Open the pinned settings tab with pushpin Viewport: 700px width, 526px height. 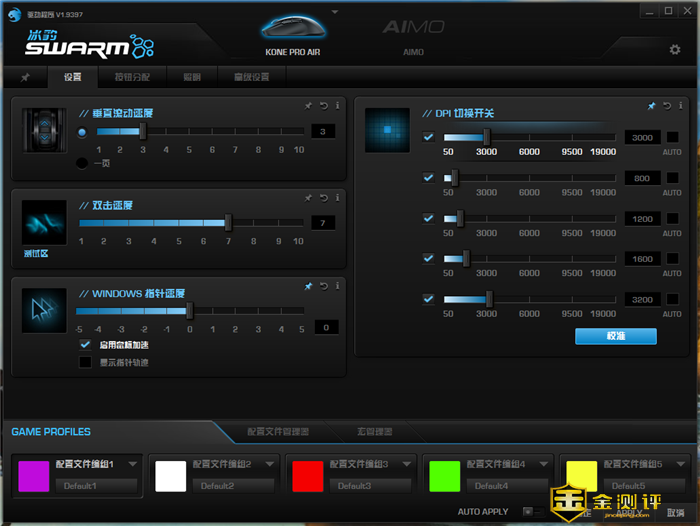click(25, 77)
